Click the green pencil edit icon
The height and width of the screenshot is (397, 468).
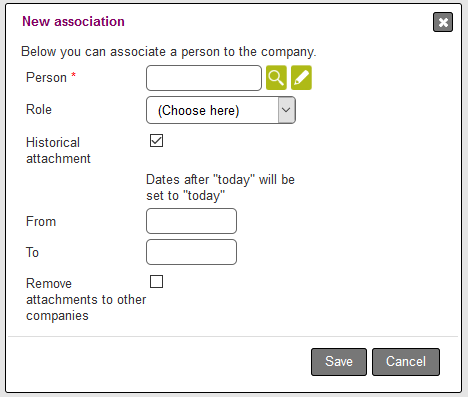pyautogui.click(x=301, y=78)
